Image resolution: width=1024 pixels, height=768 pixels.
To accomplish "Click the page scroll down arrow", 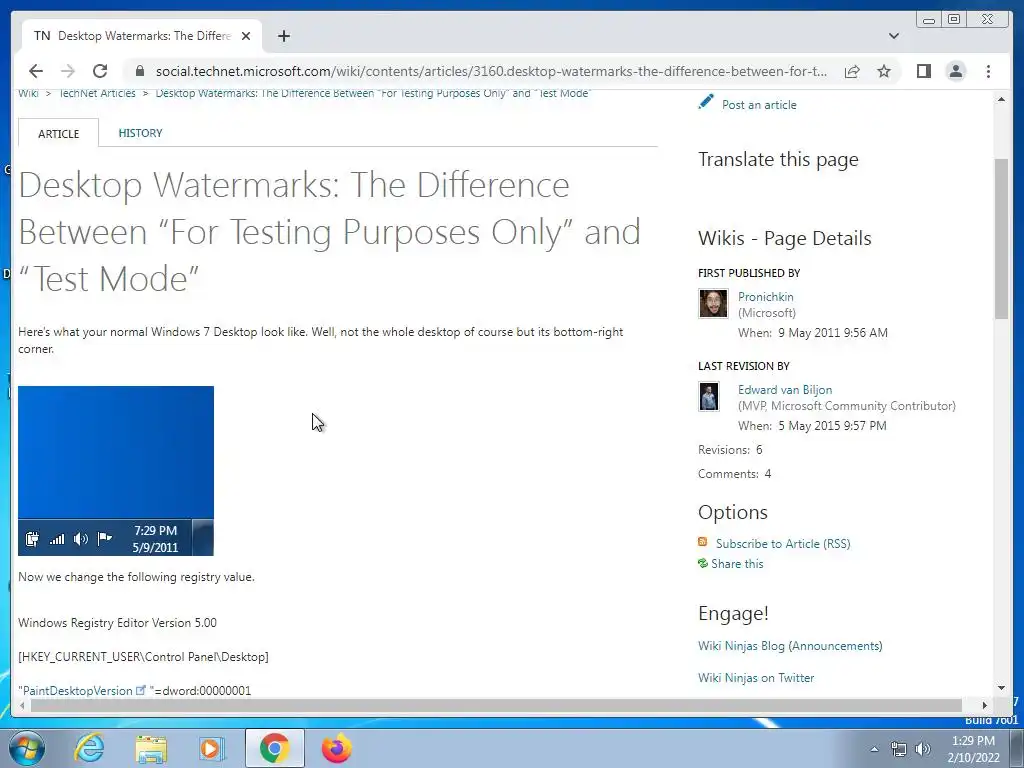I will (1001, 688).
